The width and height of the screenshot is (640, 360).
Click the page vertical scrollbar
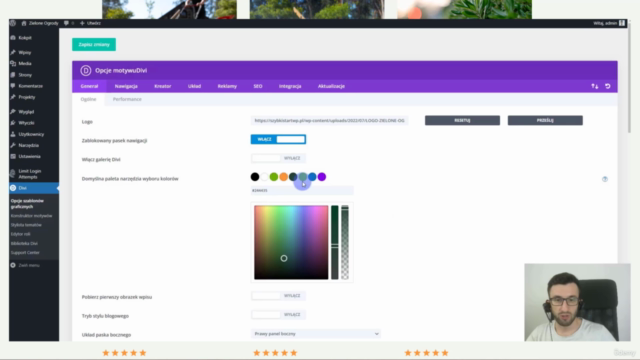629,78
